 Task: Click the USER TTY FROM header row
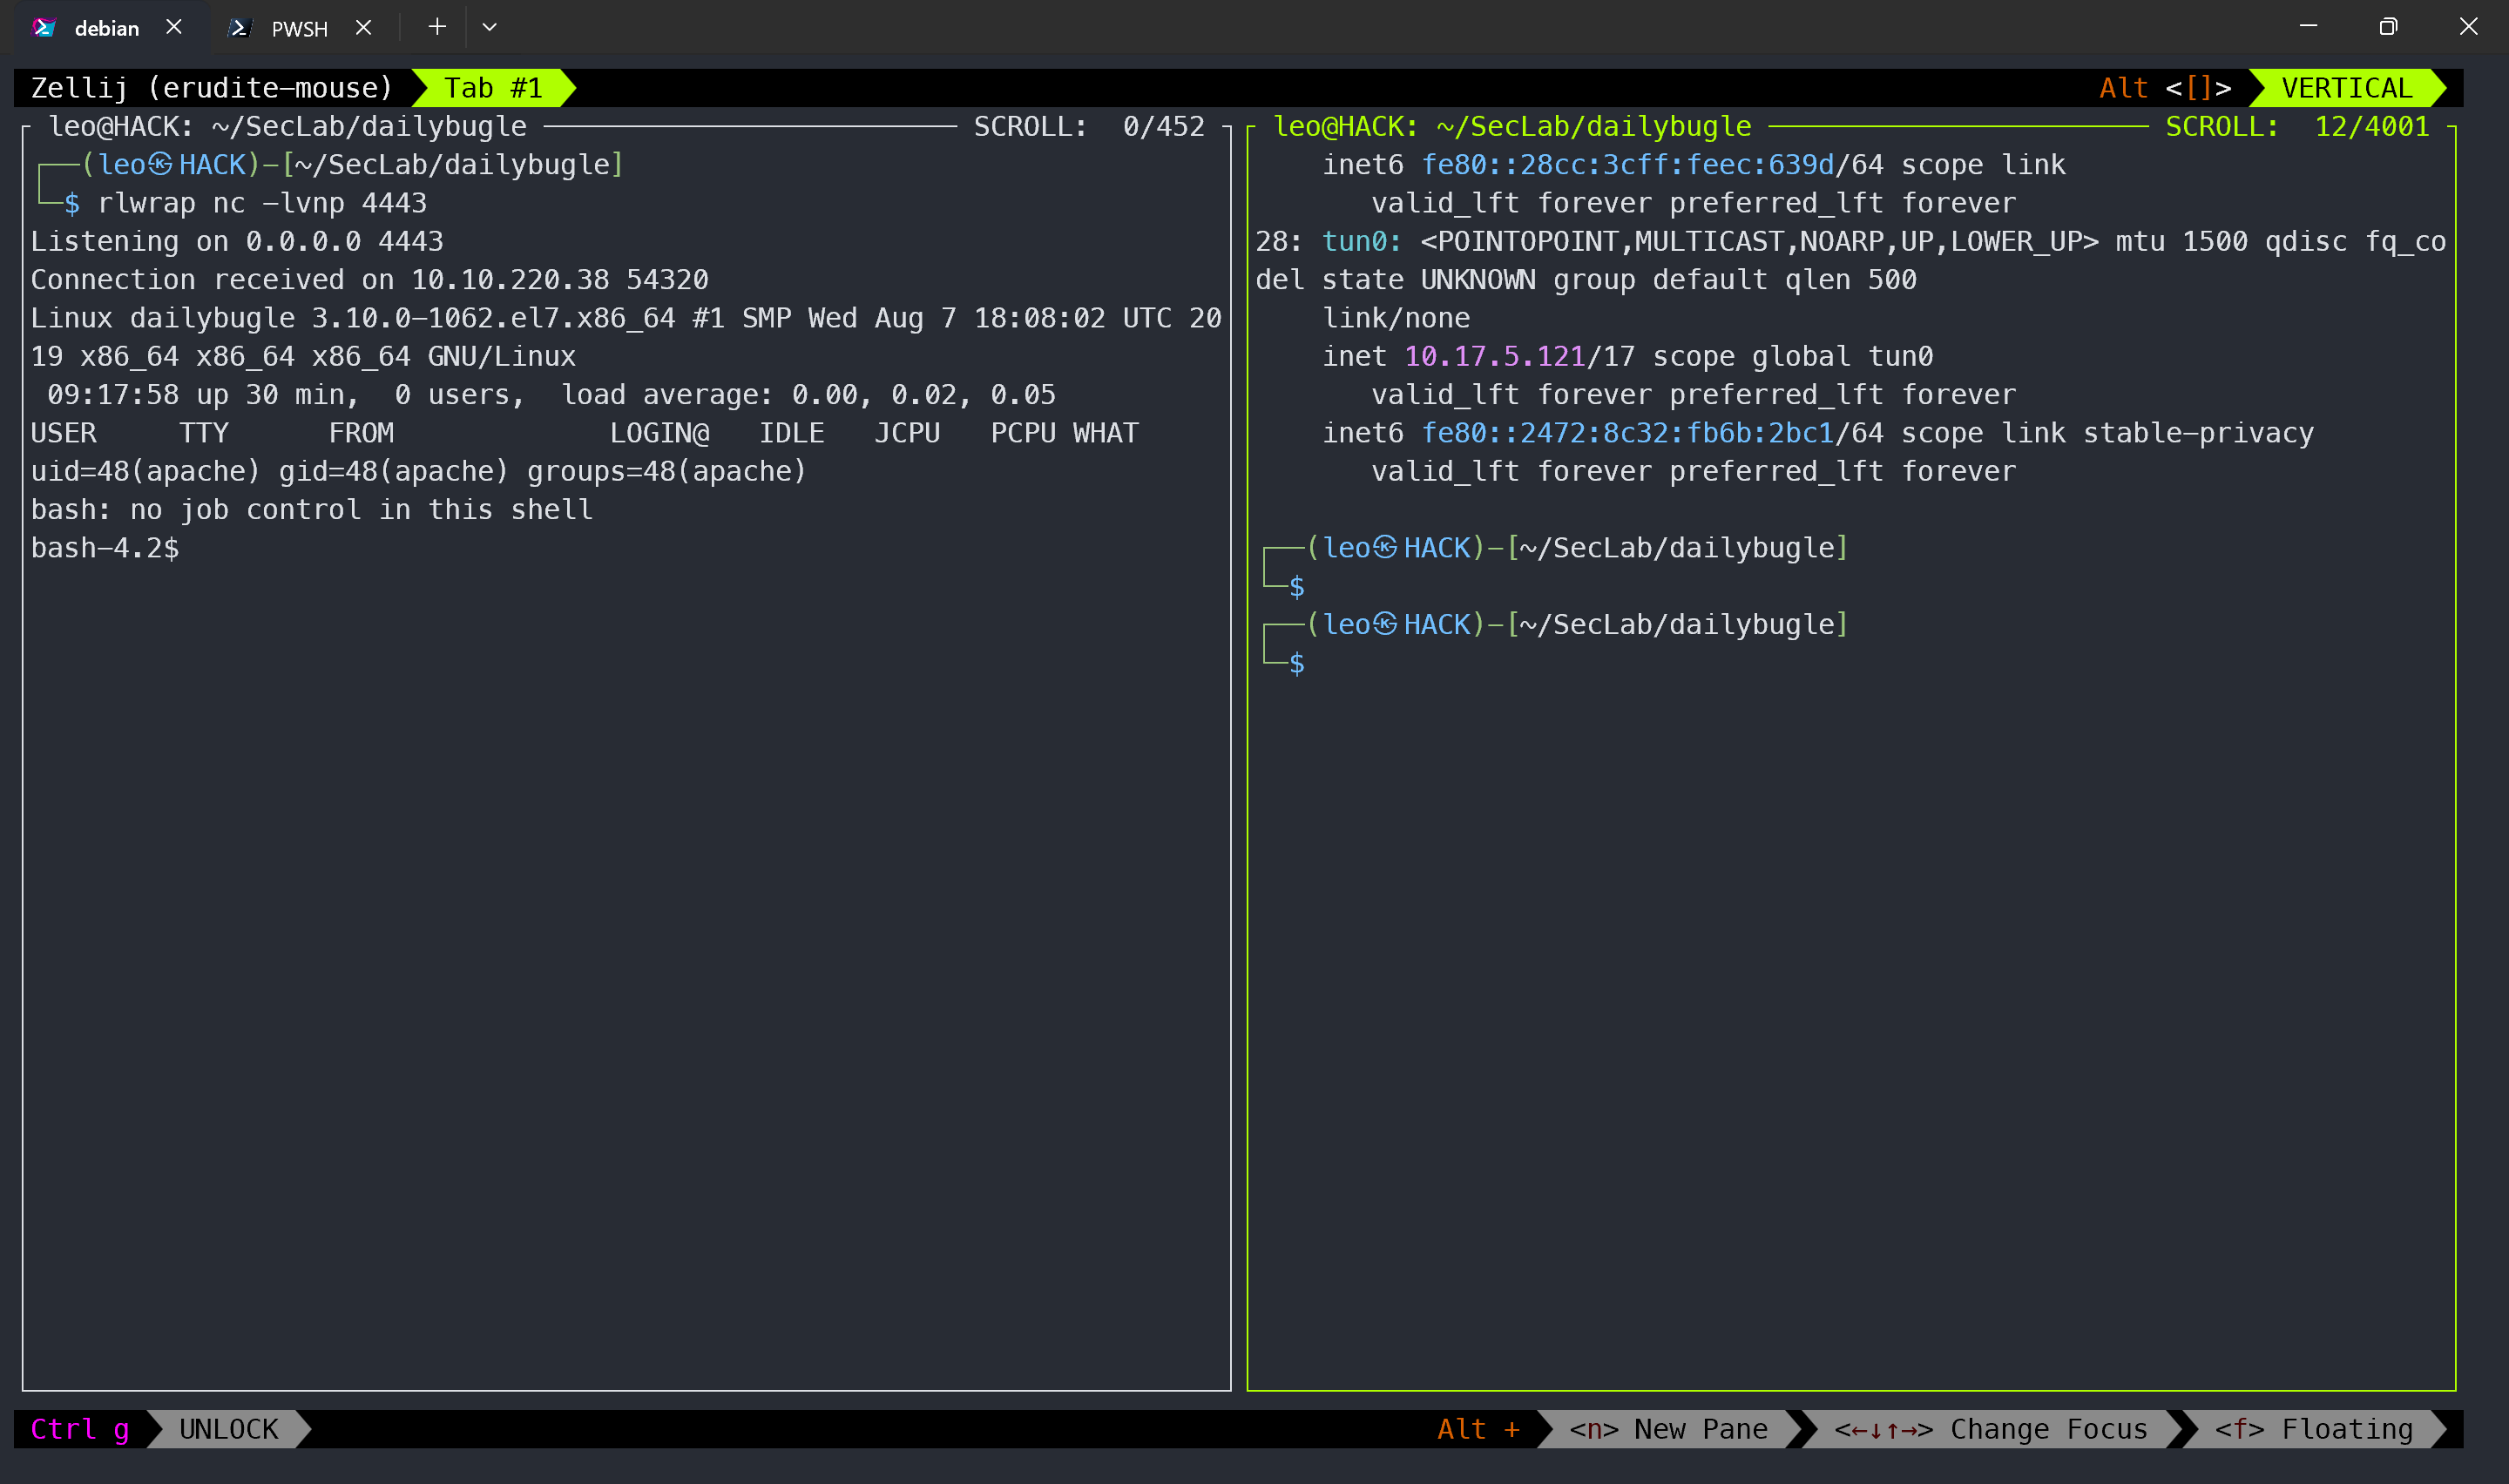click(x=584, y=433)
